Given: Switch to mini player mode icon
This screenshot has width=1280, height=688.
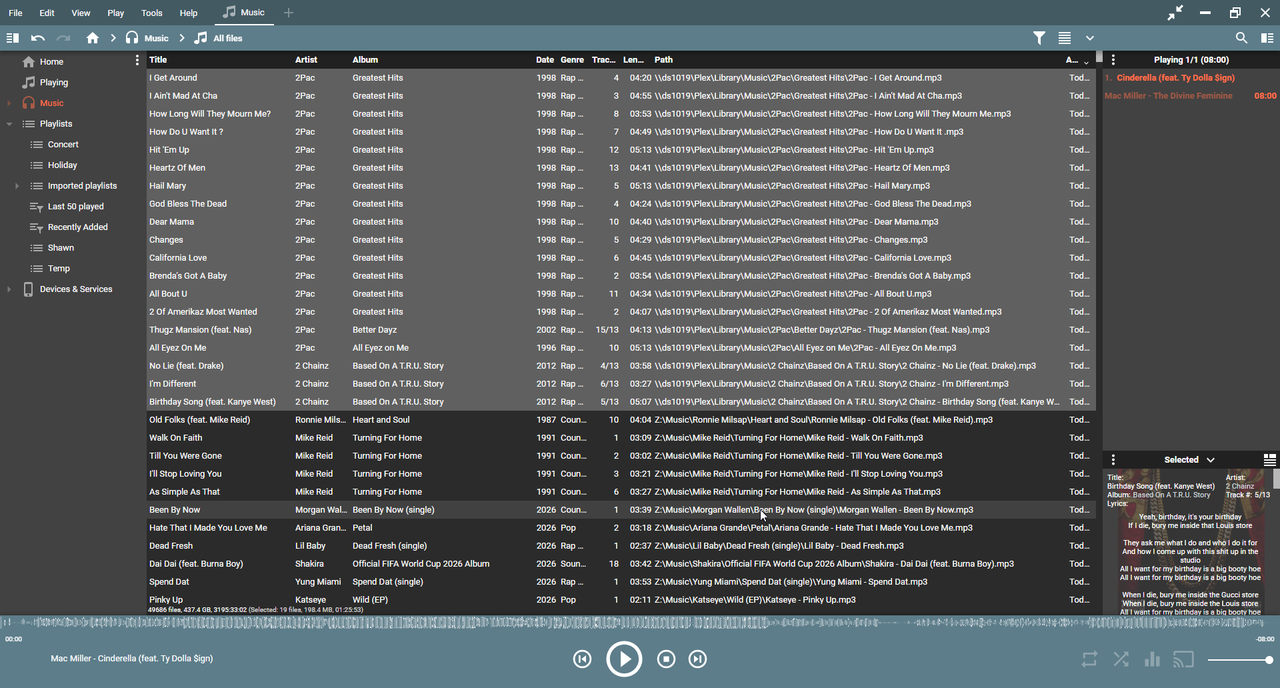Looking at the screenshot, I should click(1175, 13).
